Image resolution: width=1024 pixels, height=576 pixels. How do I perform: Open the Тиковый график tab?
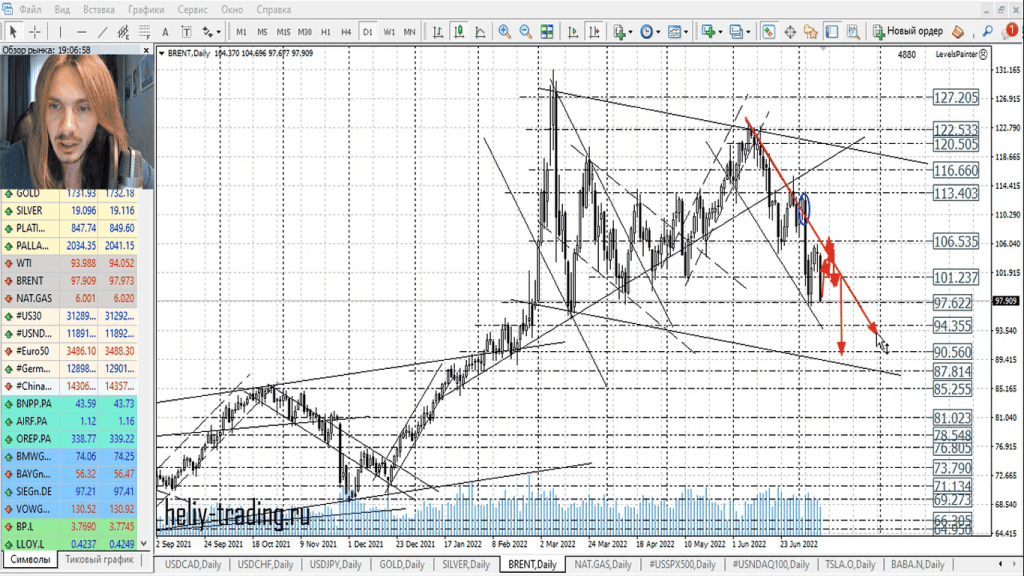click(98, 561)
